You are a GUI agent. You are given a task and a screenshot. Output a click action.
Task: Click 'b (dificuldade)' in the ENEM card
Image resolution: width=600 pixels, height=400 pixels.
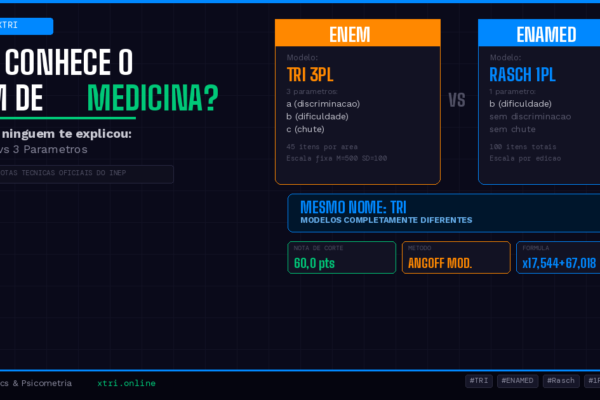click(x=317, y=116)
